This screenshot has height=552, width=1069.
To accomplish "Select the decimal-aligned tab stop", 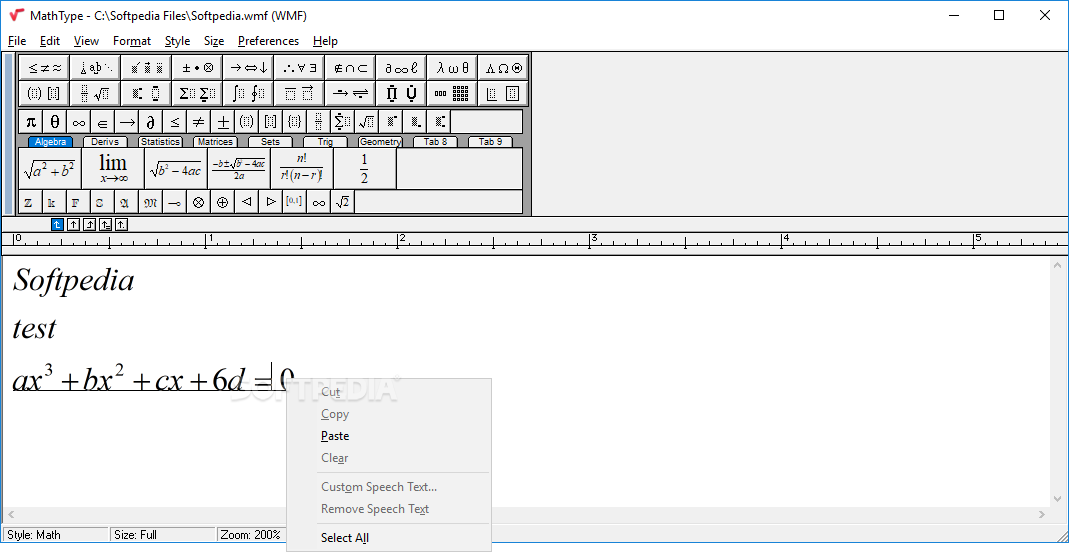I will (121, 224).
